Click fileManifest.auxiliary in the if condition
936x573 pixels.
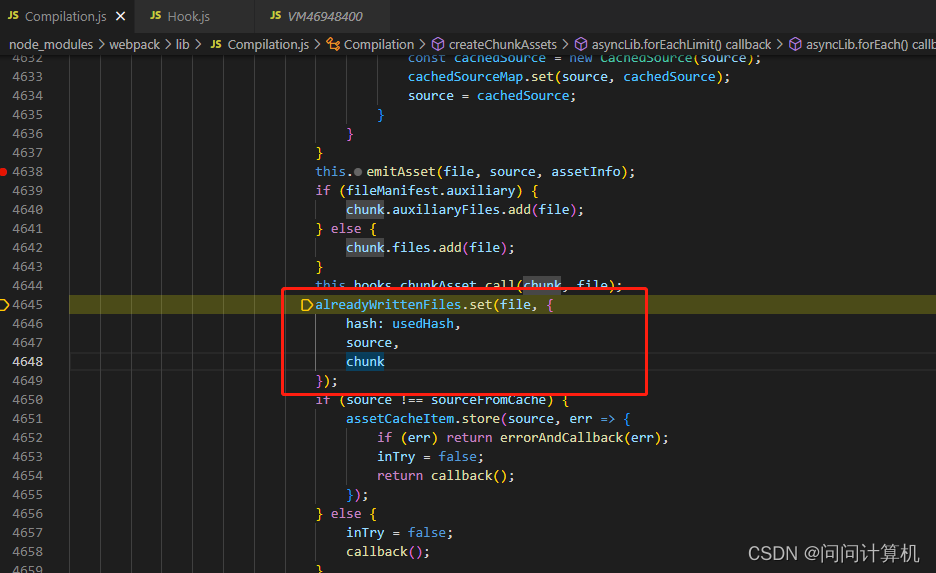430,190
